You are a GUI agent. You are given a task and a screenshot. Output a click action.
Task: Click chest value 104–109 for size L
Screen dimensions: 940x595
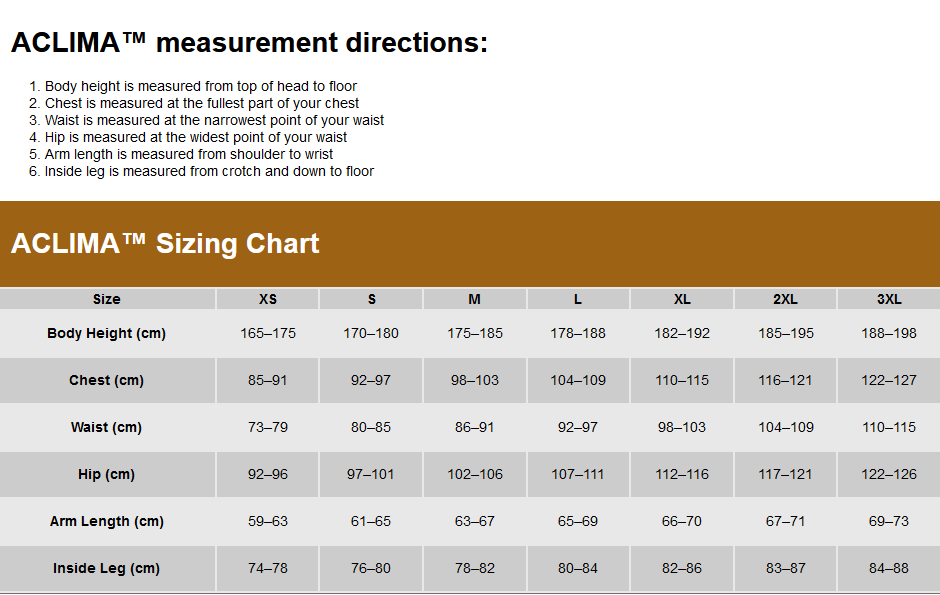pyautogui.click(x=578, y=380)
